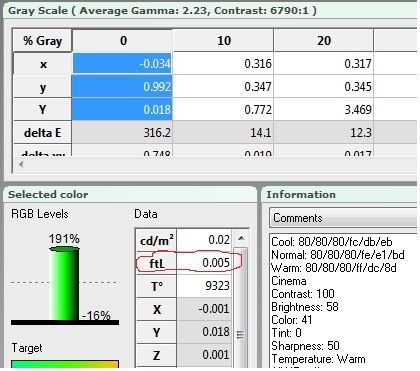Select the 10% Gray column header

coord(223,41)
